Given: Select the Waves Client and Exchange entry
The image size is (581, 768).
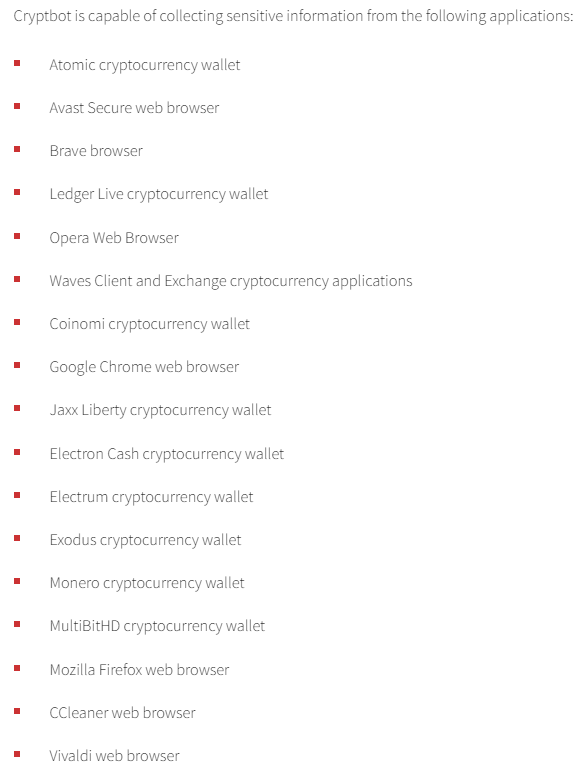Looking at the screenshot, I should (231, 281).
